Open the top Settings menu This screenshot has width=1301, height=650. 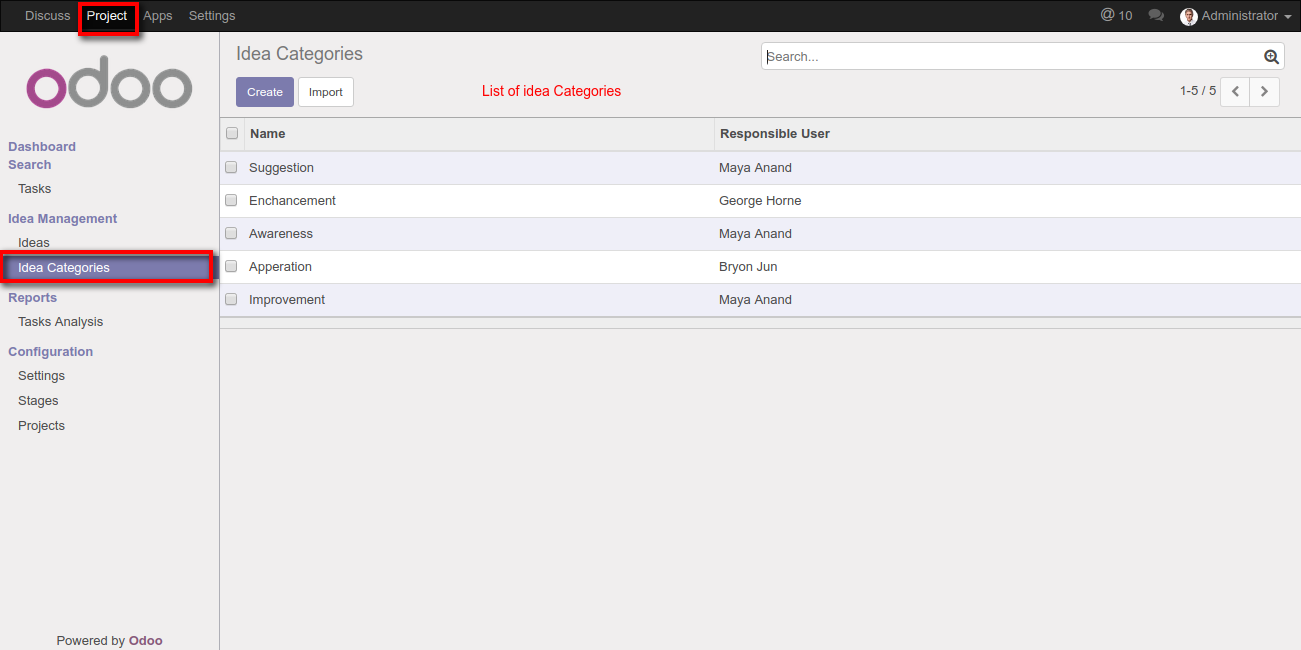tap(212, 16)
